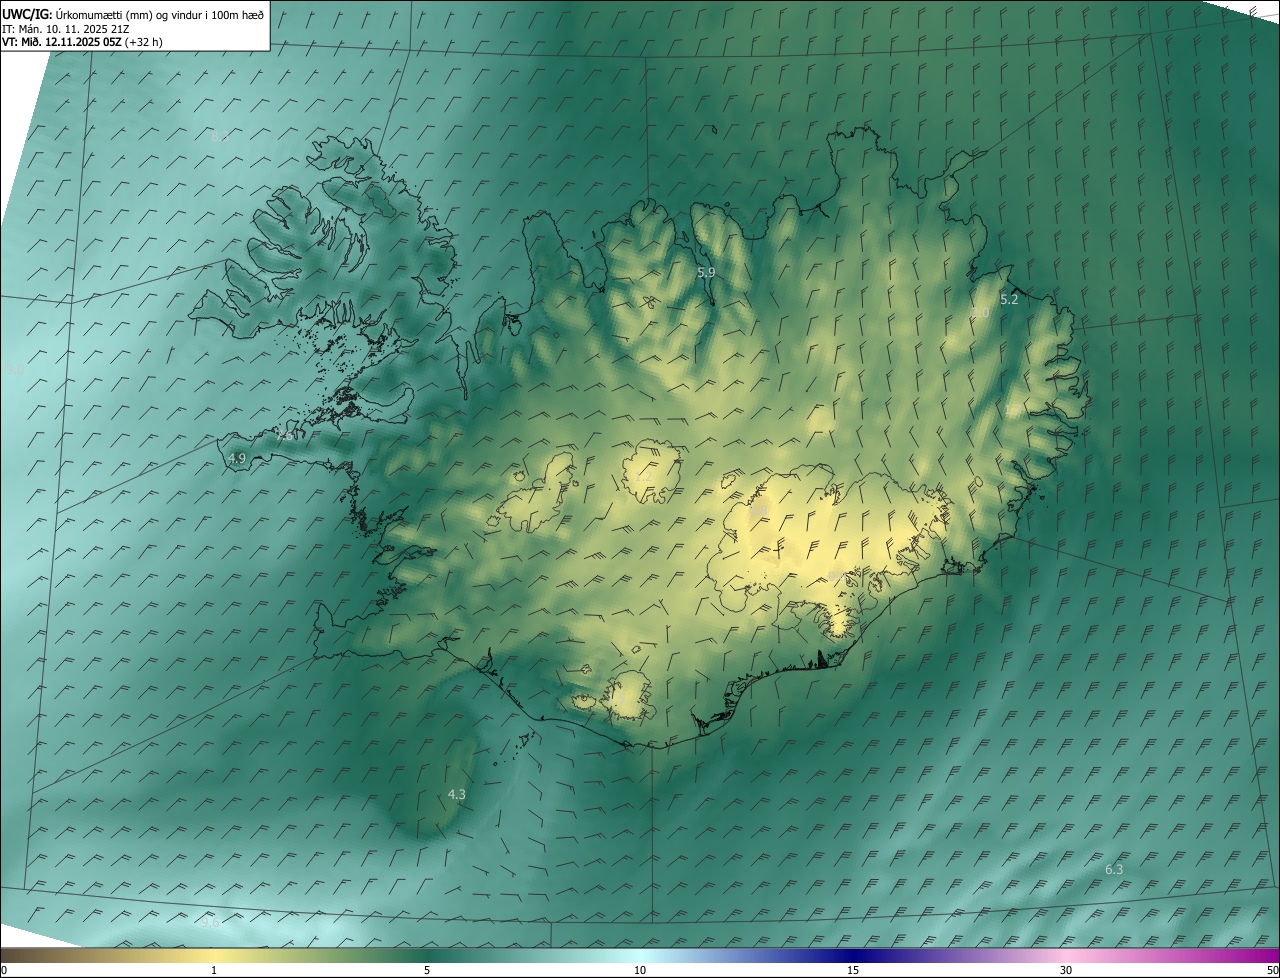Click the colorbar tick label 15

[x=853, y=970]
